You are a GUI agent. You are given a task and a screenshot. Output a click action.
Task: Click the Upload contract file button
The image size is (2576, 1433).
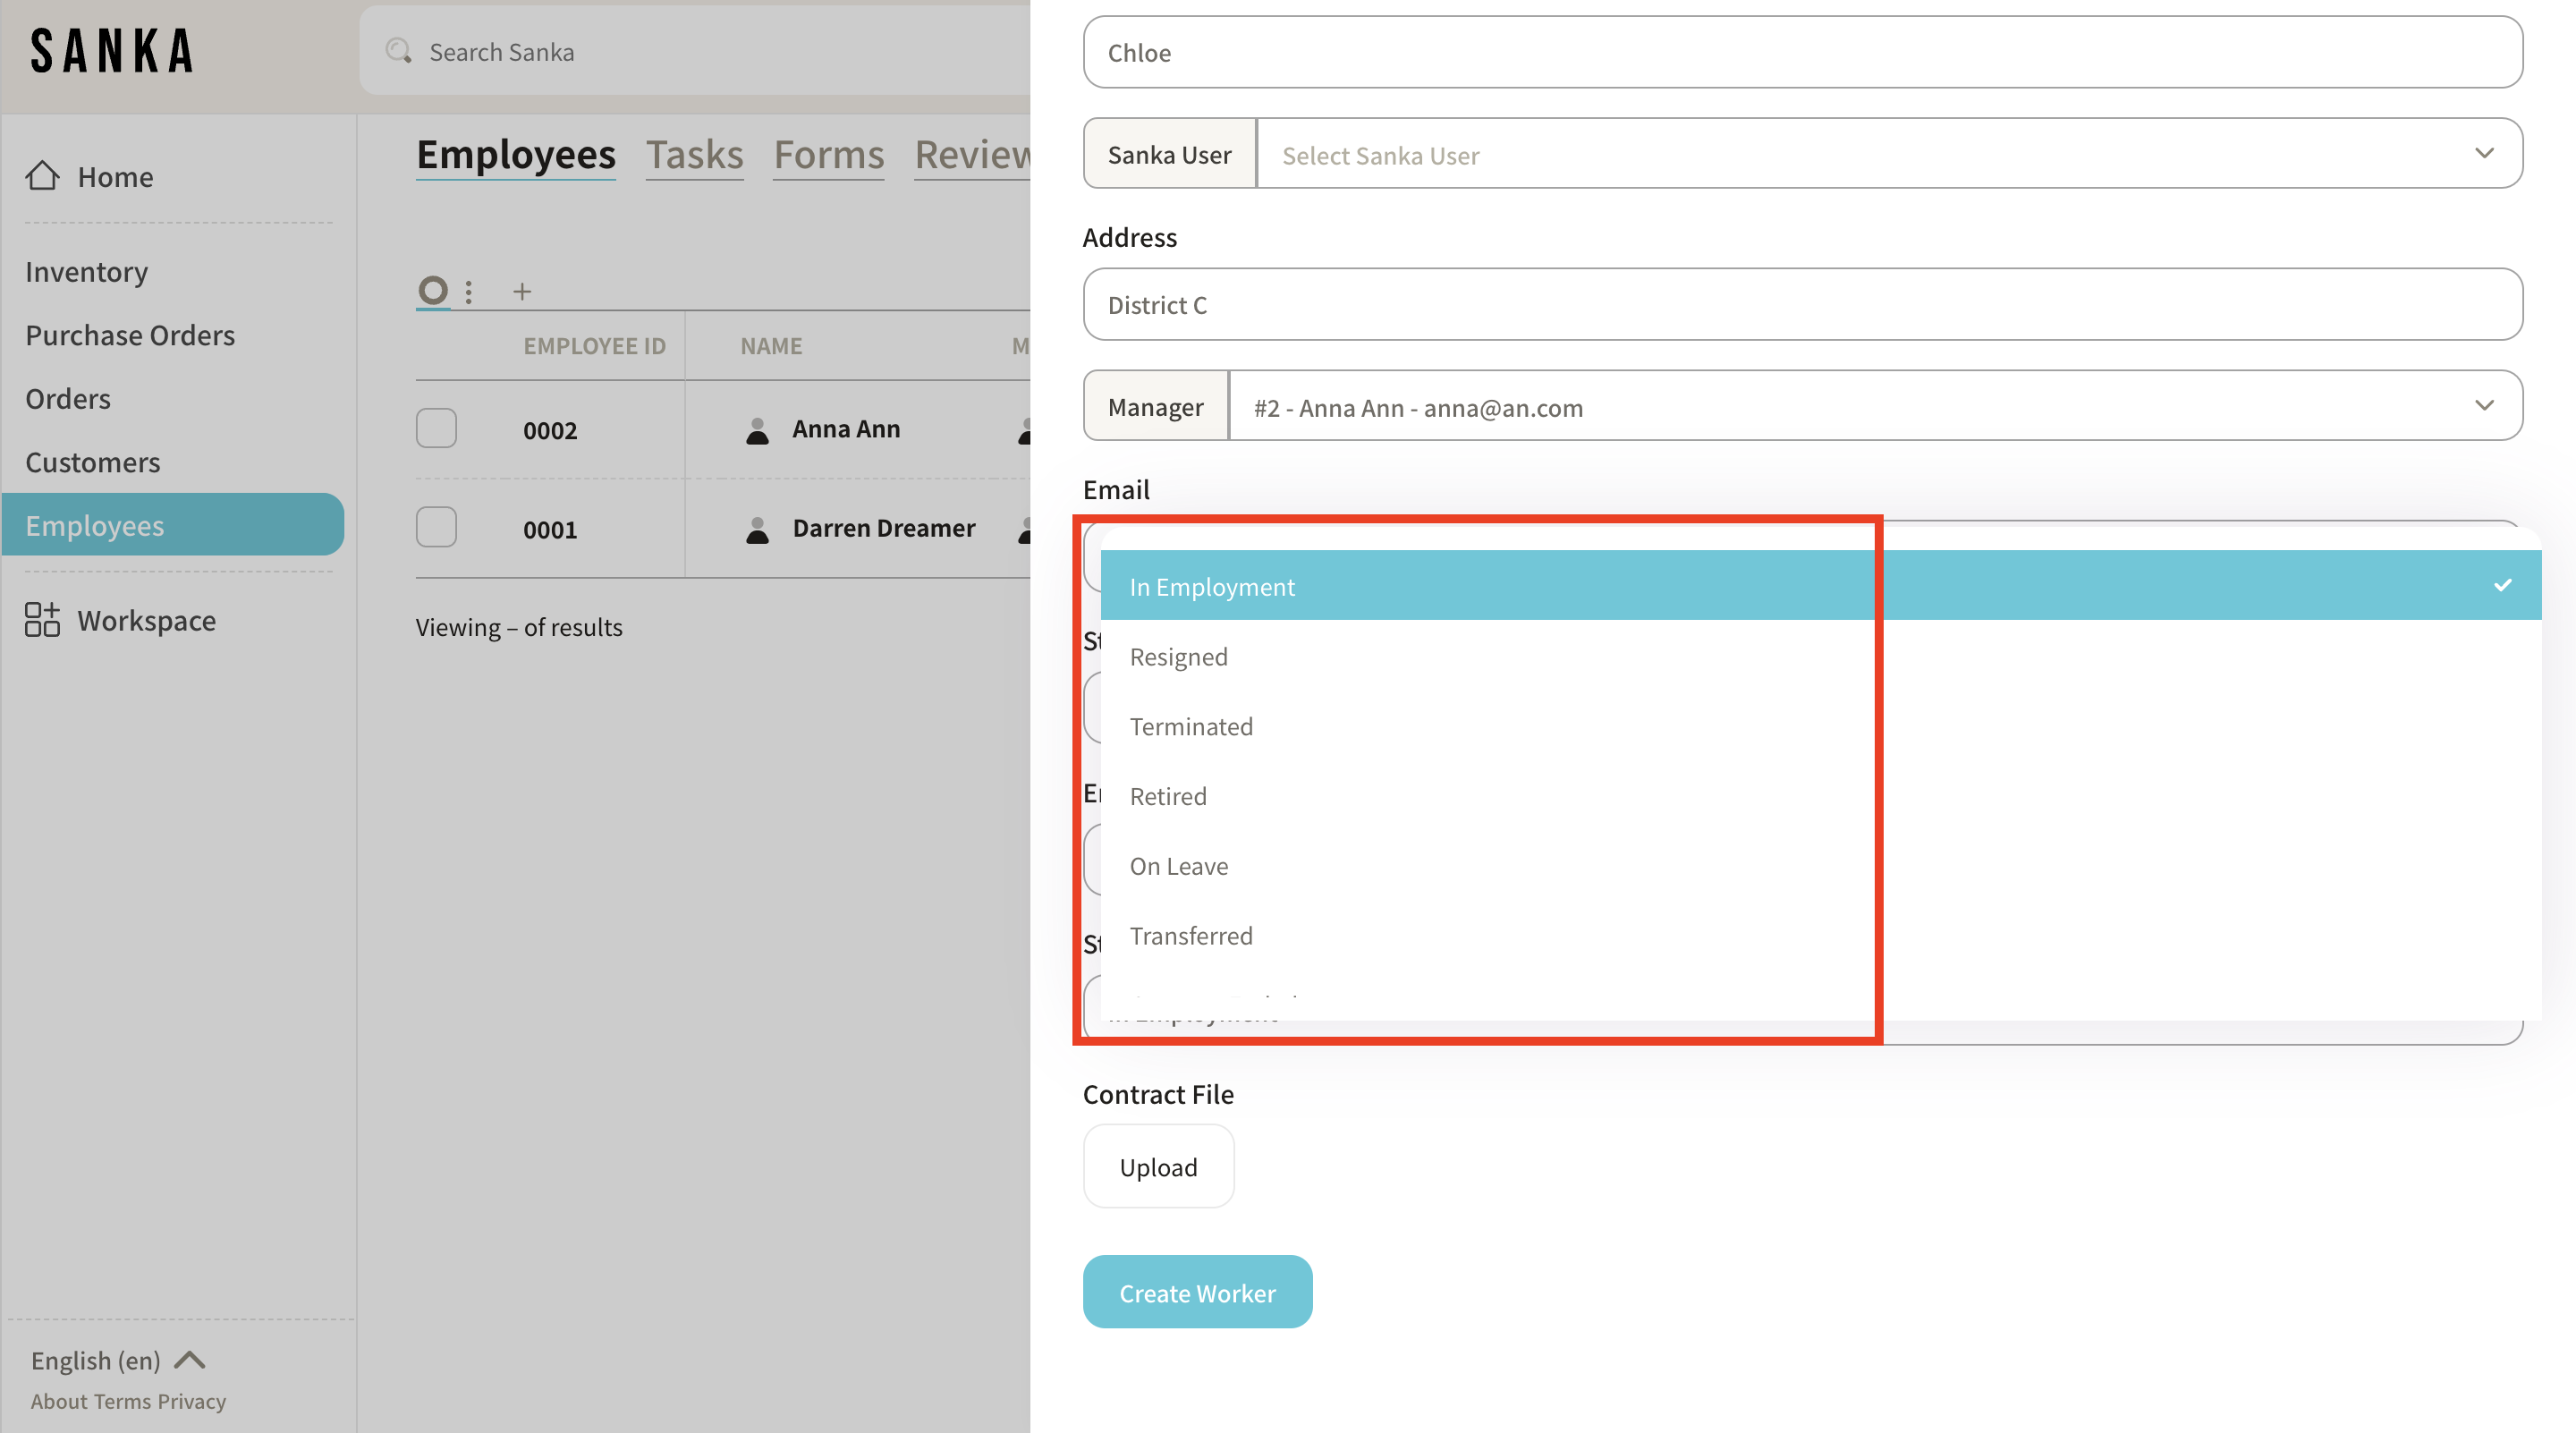pos(1158,1166)
